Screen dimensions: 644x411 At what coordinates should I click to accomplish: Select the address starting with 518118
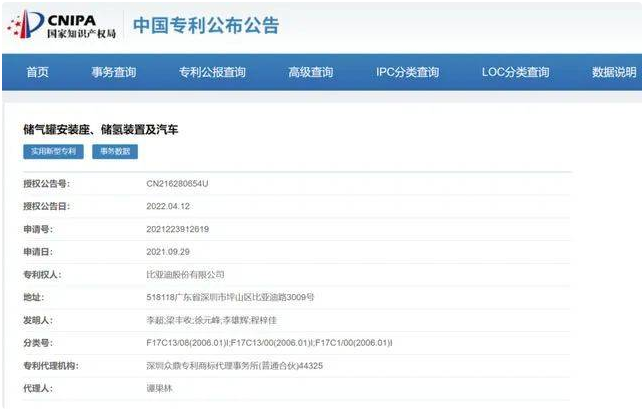(230, 297)
